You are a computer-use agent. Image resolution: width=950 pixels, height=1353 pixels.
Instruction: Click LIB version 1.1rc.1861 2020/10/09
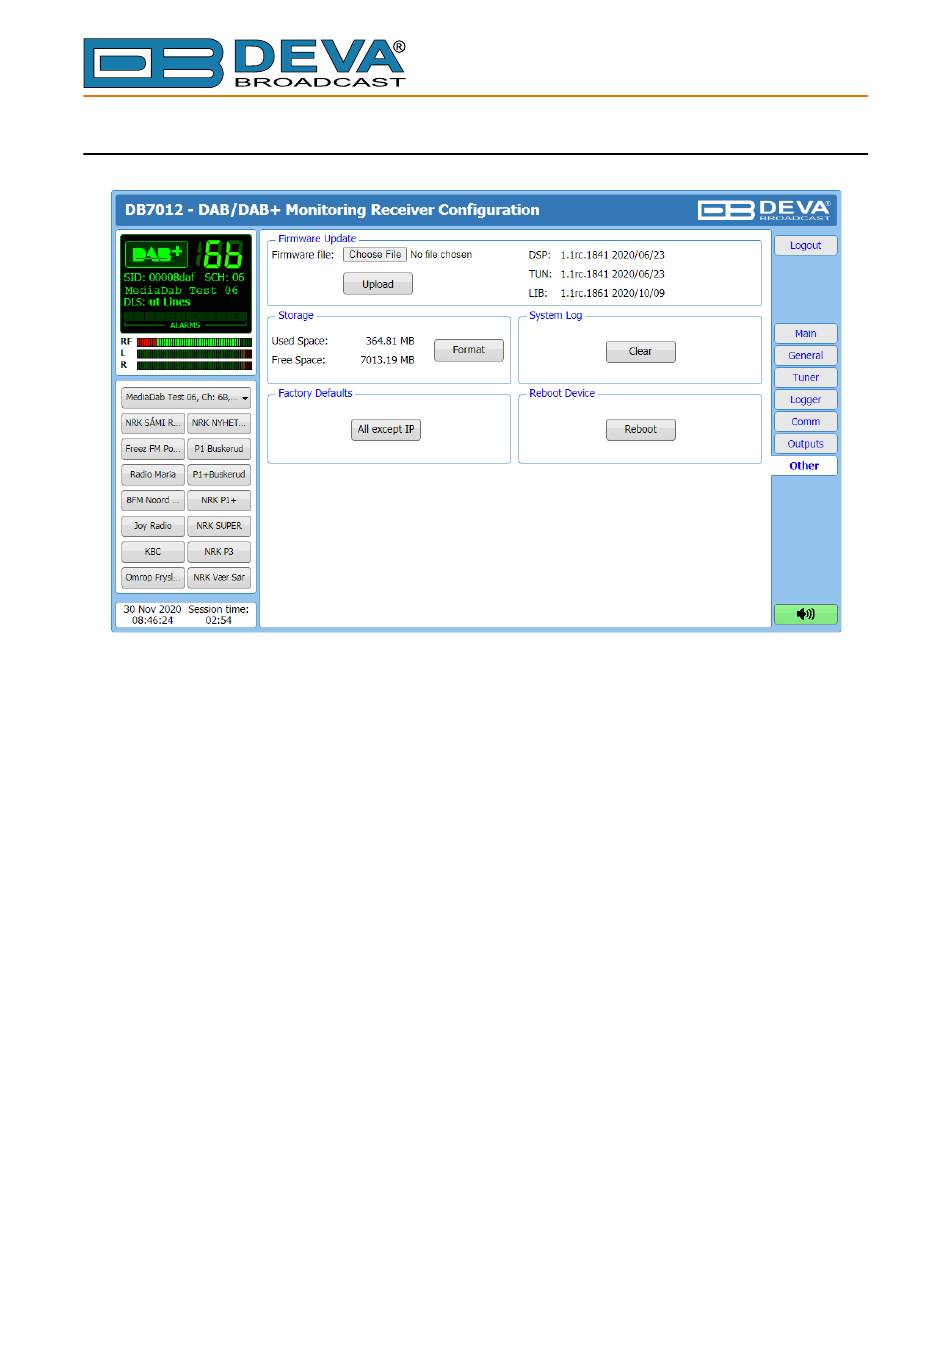coord(612,294)
